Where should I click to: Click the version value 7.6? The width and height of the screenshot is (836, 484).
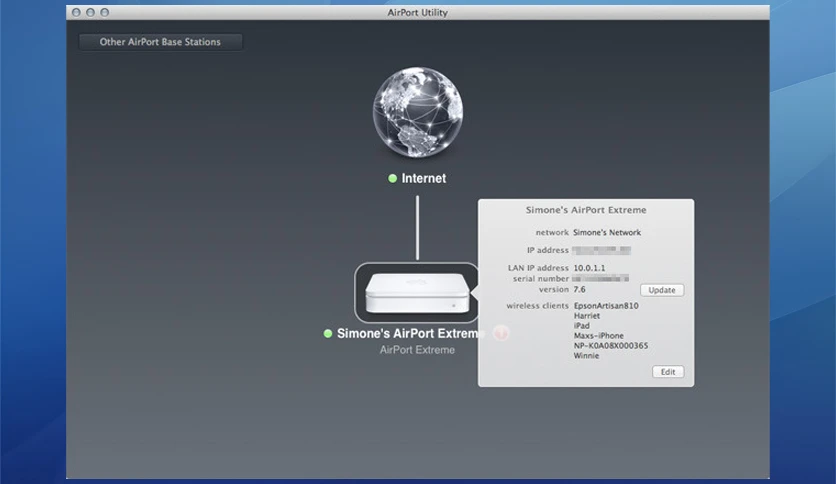coord(579,289)
